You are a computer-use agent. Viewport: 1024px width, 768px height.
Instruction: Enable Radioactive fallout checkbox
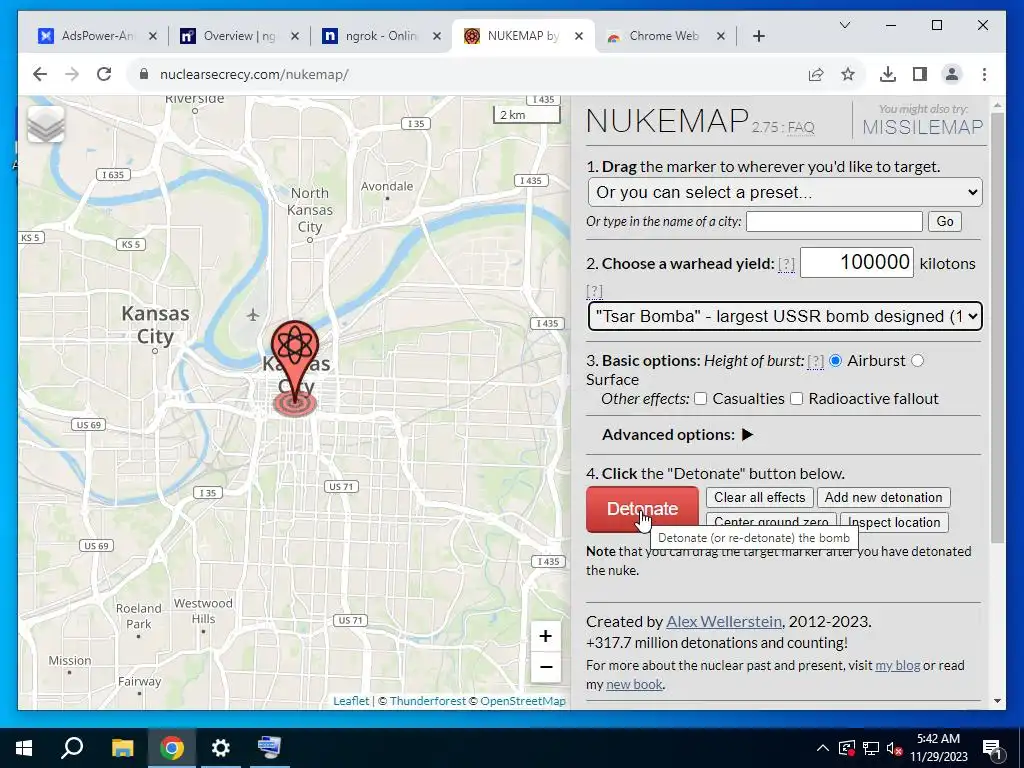tap(797, 398)
